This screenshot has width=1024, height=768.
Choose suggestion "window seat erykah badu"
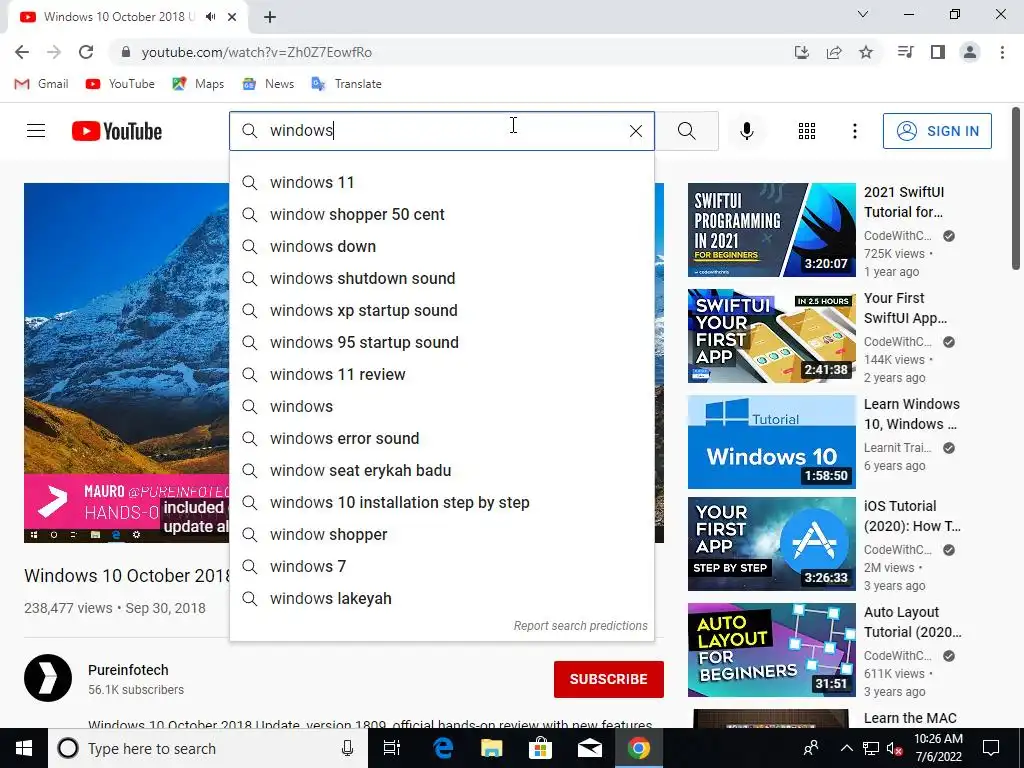point(441,470)
